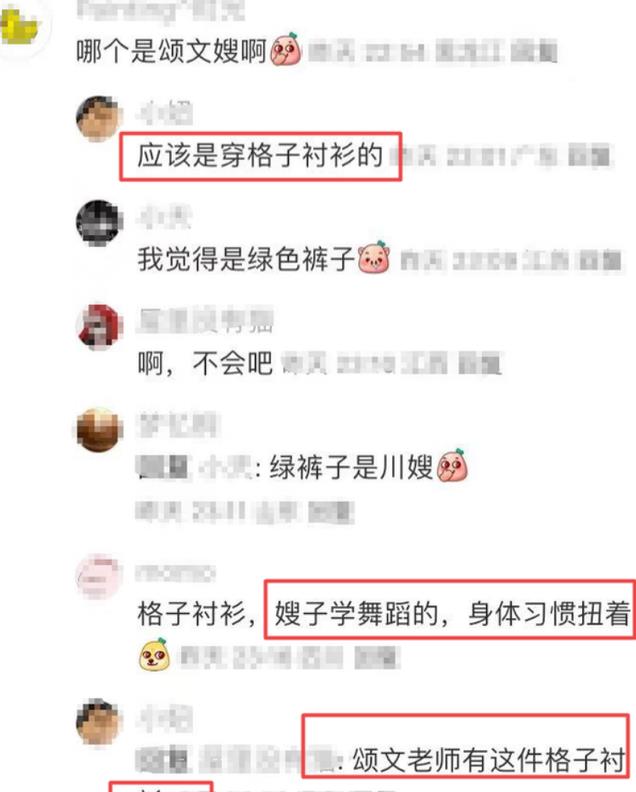Open the pale pink avatar of 格子衬衫 commenter
Viewport: 636px width, 792px height.
click(99, 576)
